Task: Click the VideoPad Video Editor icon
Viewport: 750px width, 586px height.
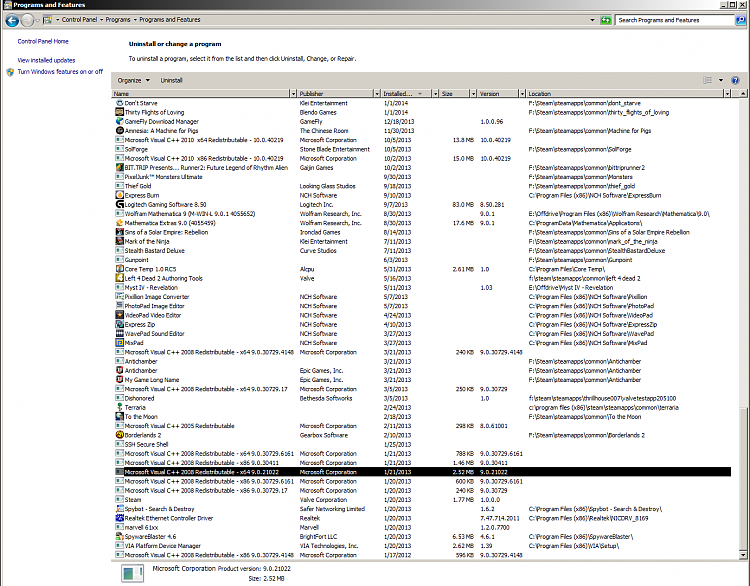Action: tap(120, 315)
